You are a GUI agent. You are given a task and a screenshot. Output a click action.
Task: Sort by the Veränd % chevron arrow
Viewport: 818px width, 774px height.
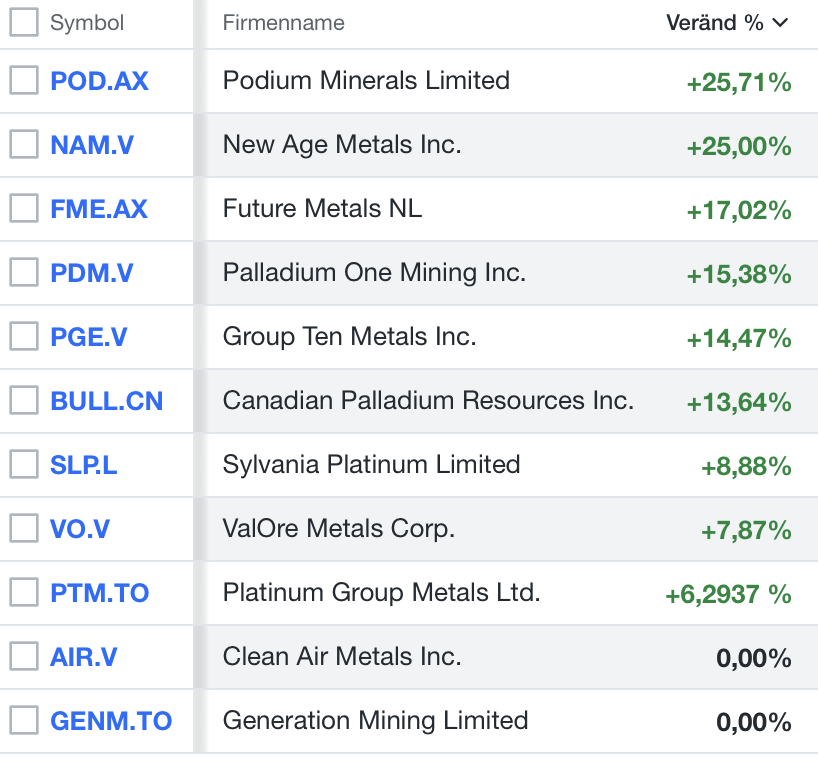(x=781, y=23)
